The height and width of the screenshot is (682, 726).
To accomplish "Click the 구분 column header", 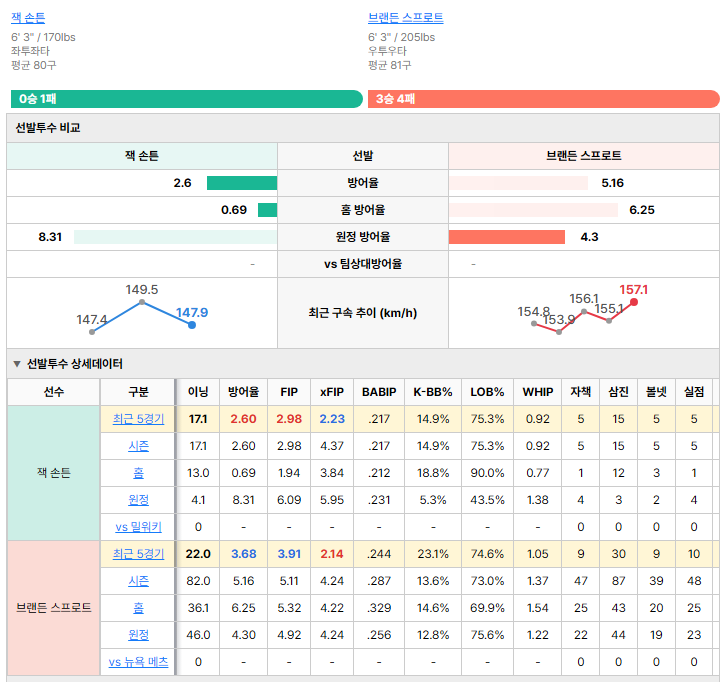I will [x=138, y=392].
